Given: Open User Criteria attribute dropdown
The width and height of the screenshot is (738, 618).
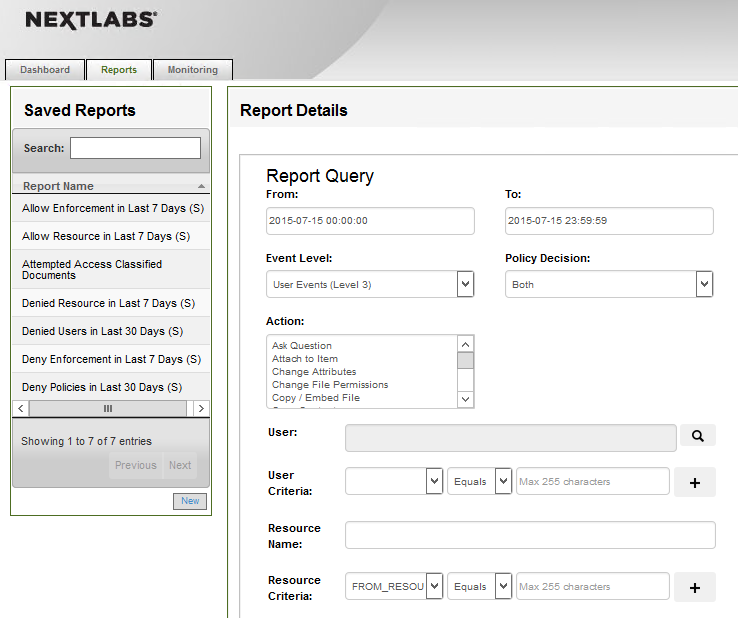Looking at the screenshot, I should coord(394,481).
